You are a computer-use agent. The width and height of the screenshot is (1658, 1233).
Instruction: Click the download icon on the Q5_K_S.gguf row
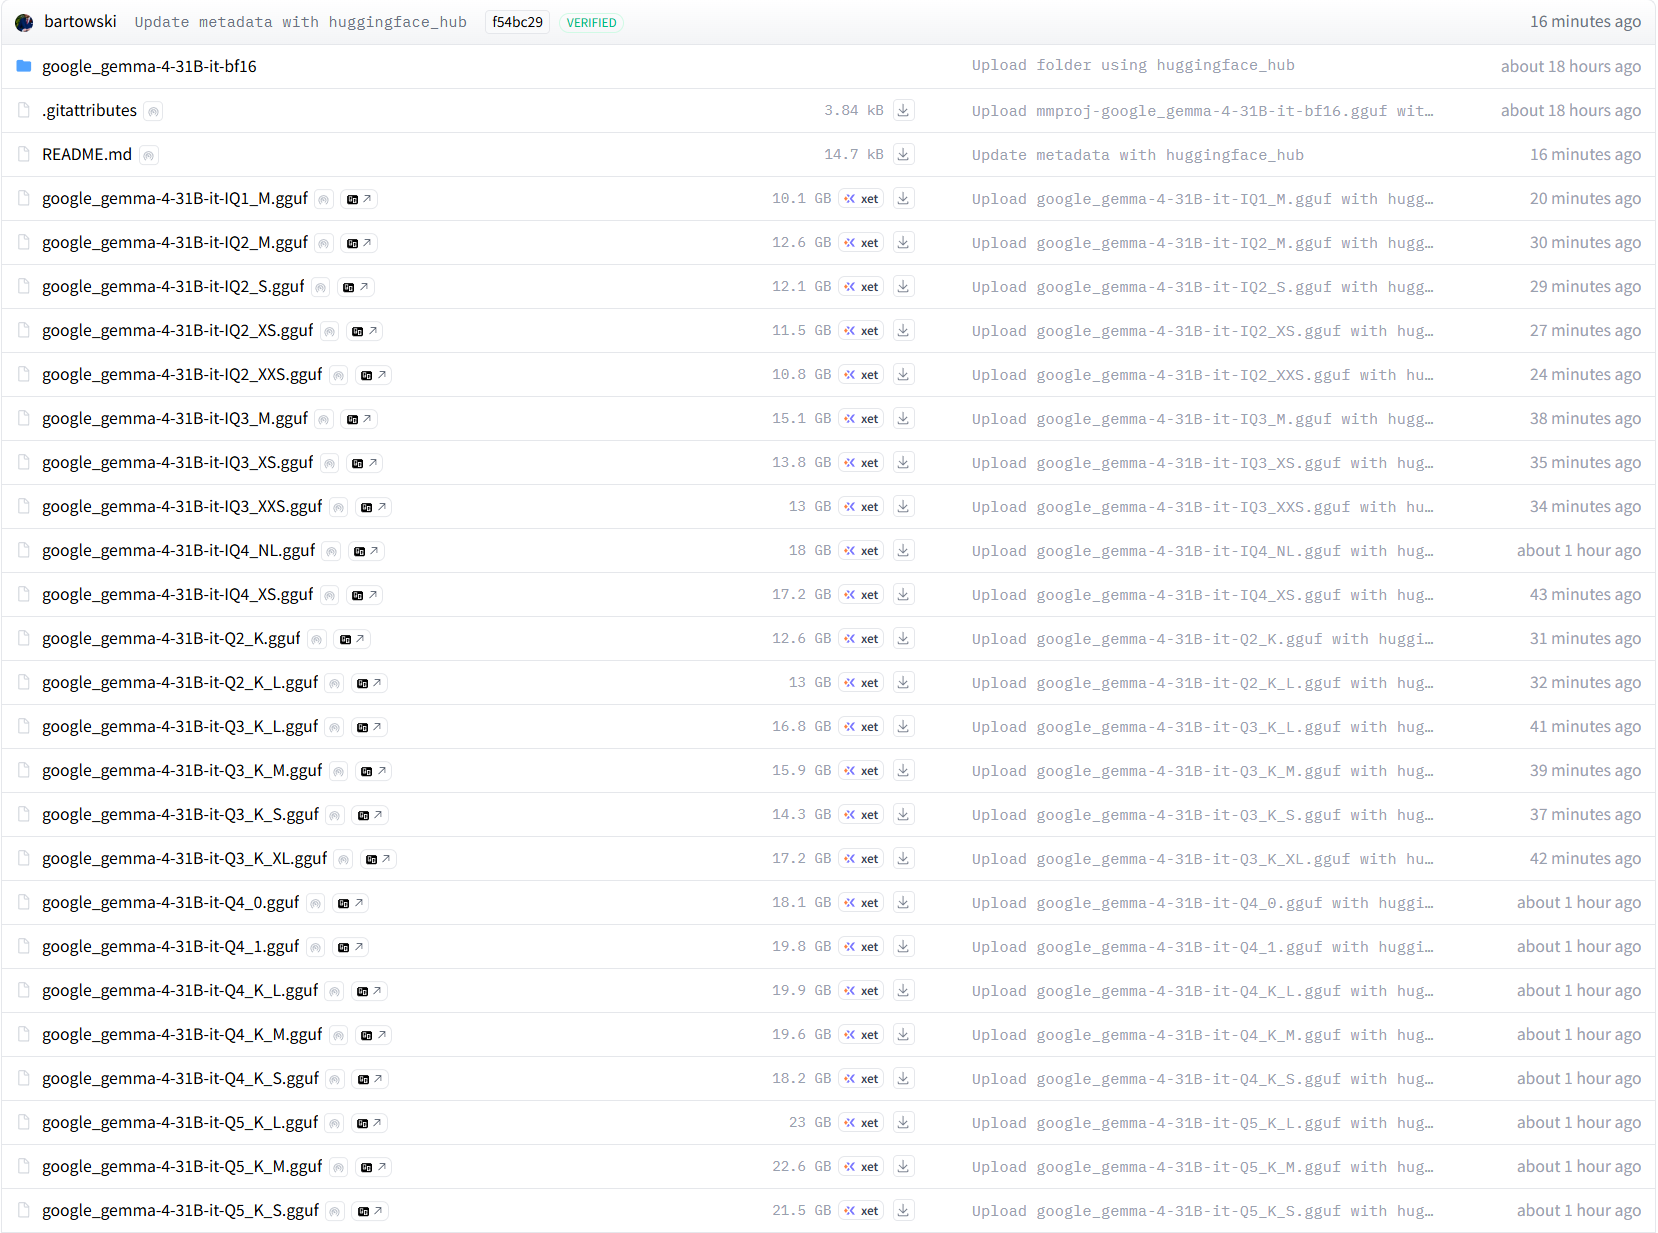coord(903,1210)
